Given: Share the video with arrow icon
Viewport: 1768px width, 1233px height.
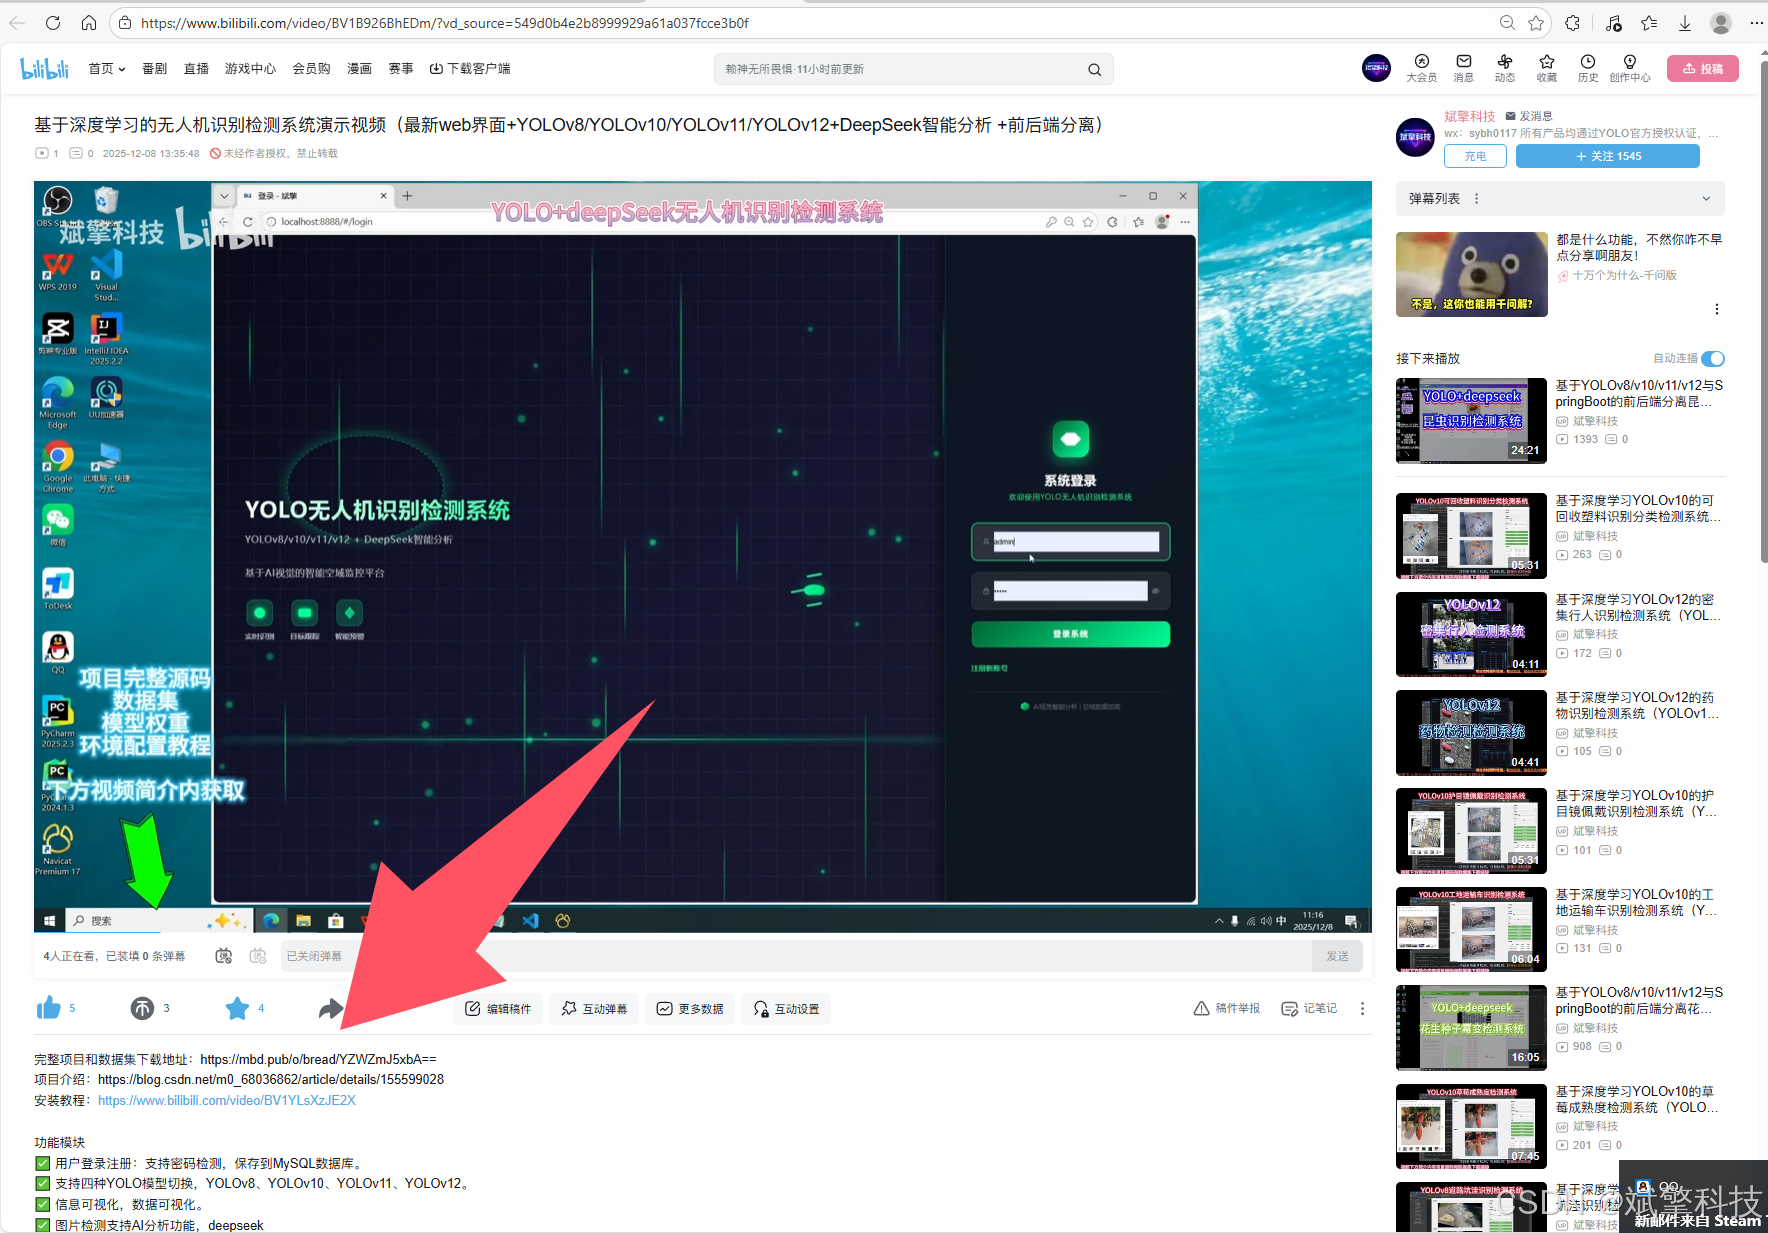Looking at the screenshot, I should (331, 1008).
